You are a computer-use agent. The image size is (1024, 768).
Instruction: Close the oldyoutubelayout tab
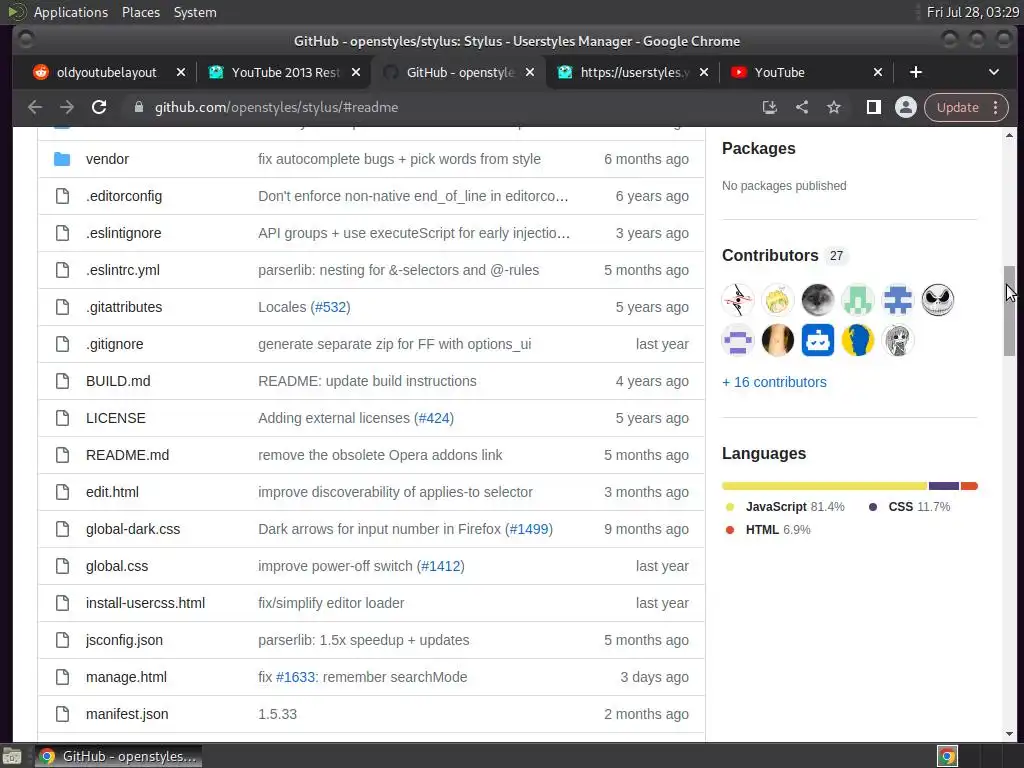pyautogui.click(x=181, y=72)
